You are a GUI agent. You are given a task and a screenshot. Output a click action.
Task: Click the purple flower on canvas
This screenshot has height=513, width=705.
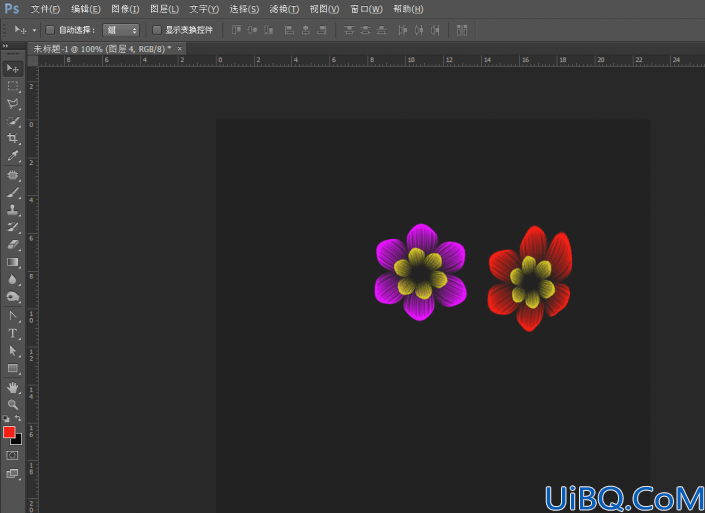[420, 272]
